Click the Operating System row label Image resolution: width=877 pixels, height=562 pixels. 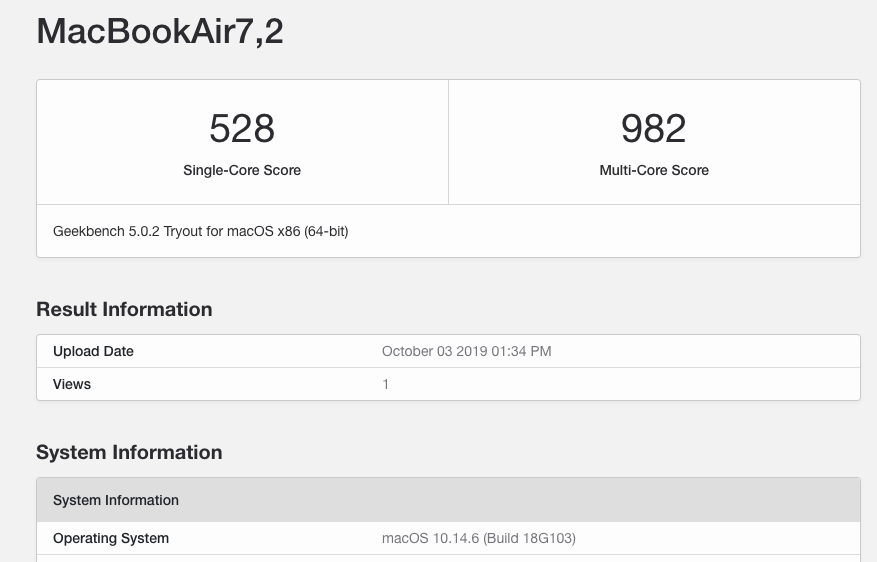[111, 538]
